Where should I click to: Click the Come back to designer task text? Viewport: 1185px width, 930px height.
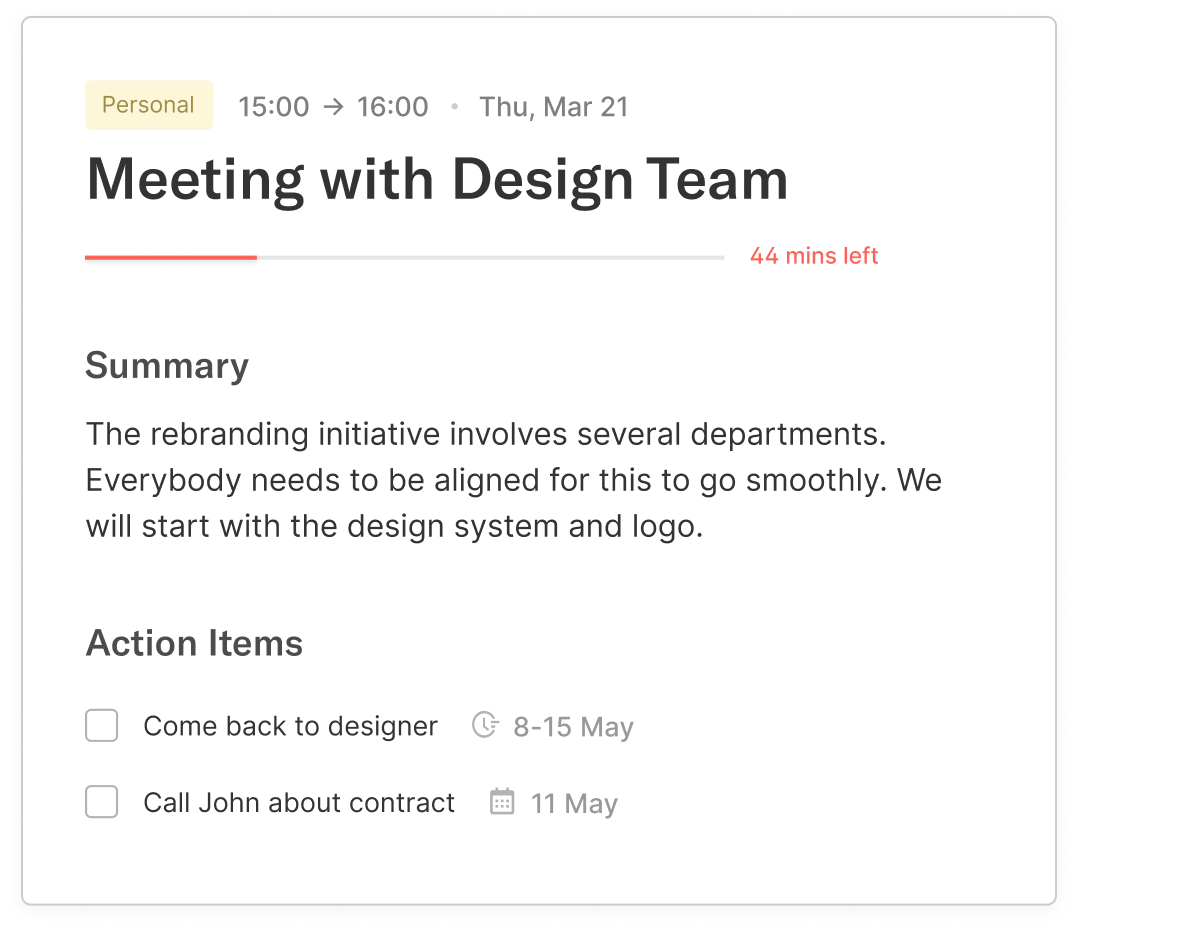[x=290, y=727]
